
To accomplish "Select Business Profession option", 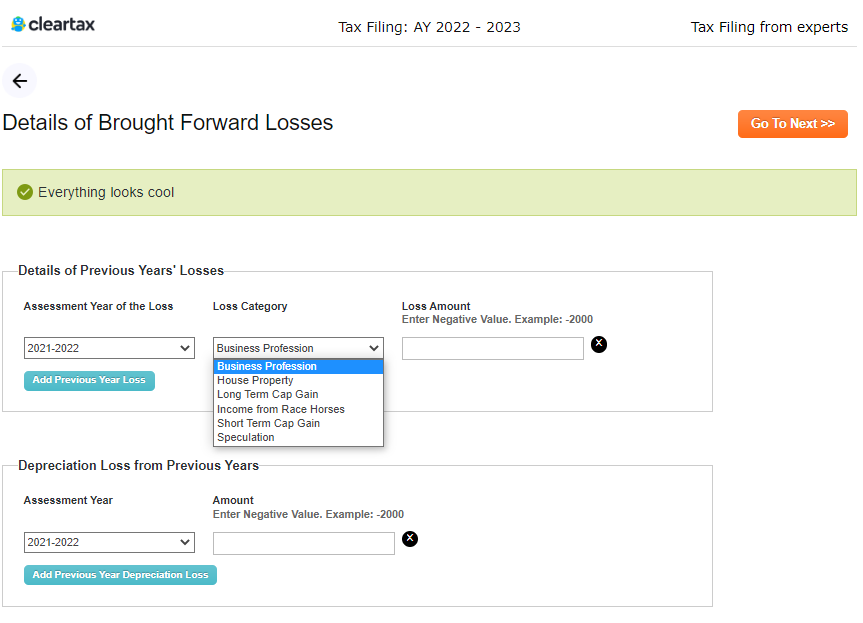I will coord(298,367).
